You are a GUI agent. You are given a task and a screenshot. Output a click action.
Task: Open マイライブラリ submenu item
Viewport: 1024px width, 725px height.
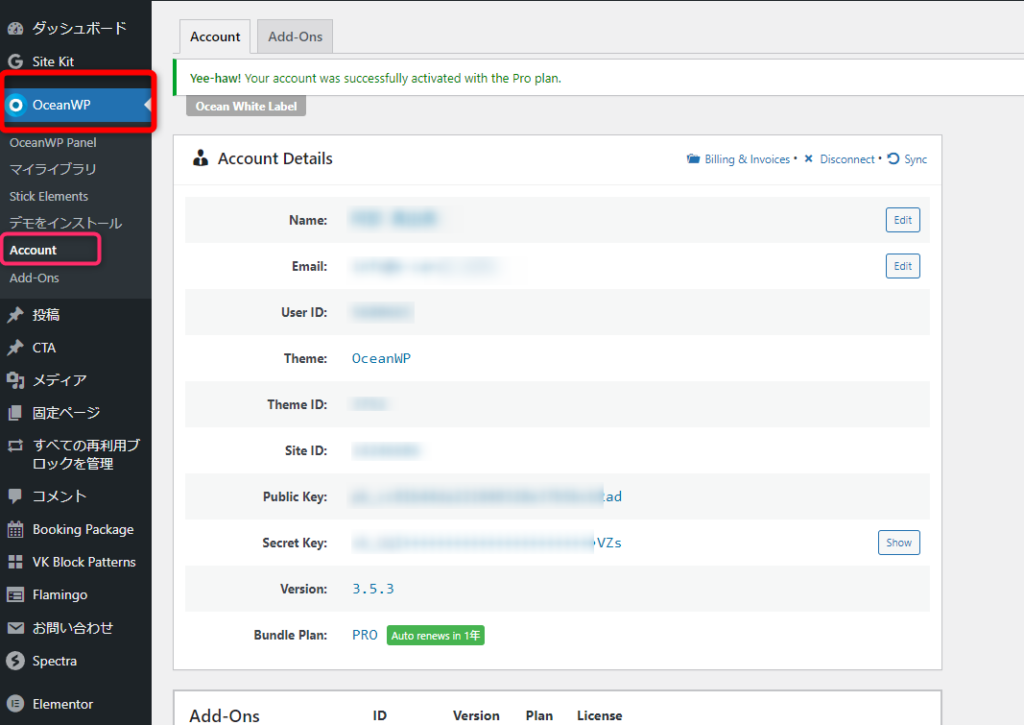53,169
